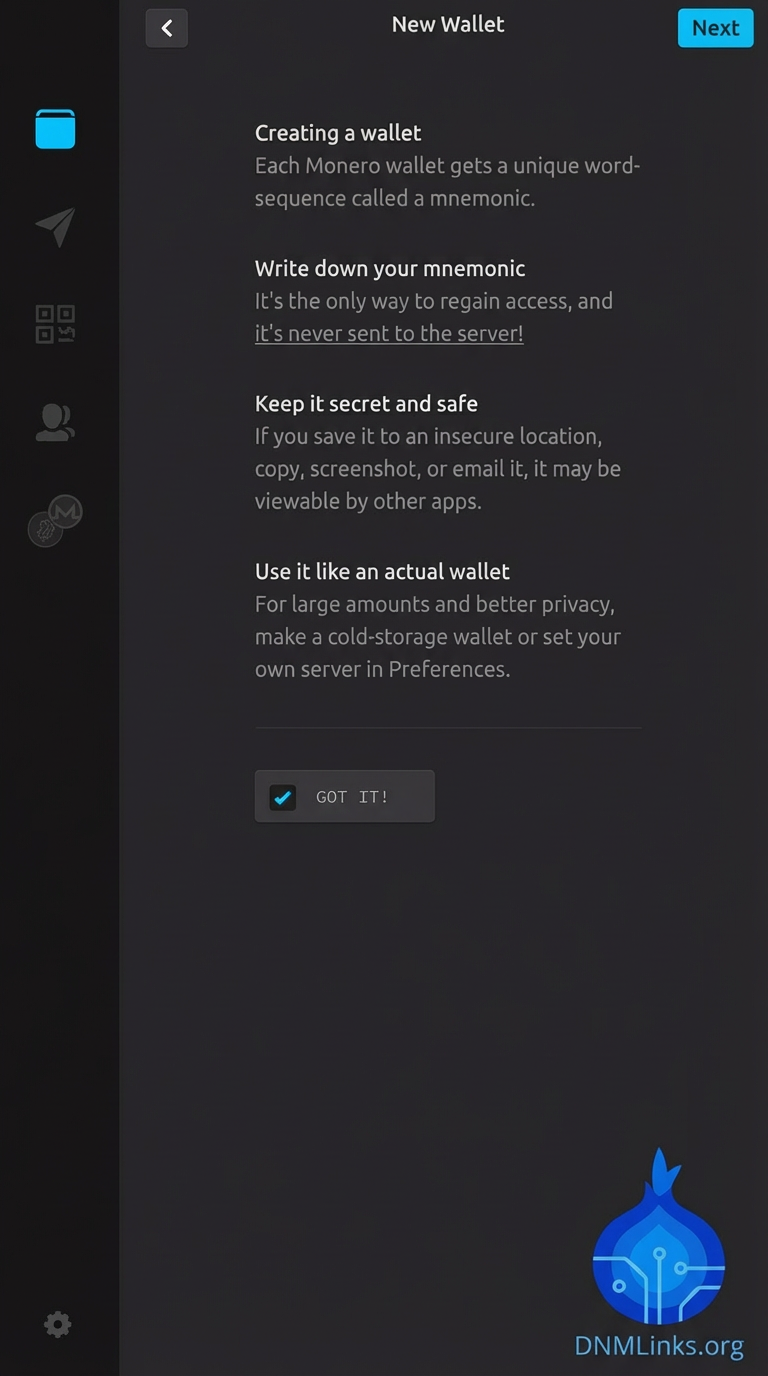Click the Monero coin exchange icon
The width and height of the screenshot is (768, 1376).
point(55,520)
